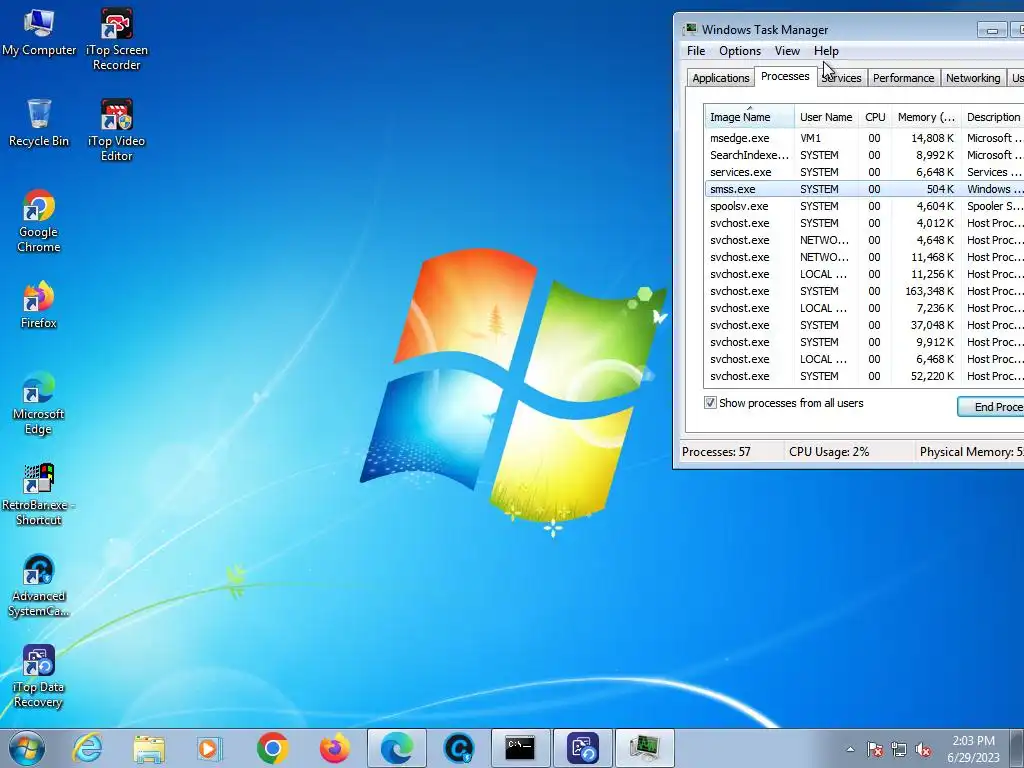Open Chrome from the taskbar
The width and height of the screenshot is (1024, 768).
[273, 748]
